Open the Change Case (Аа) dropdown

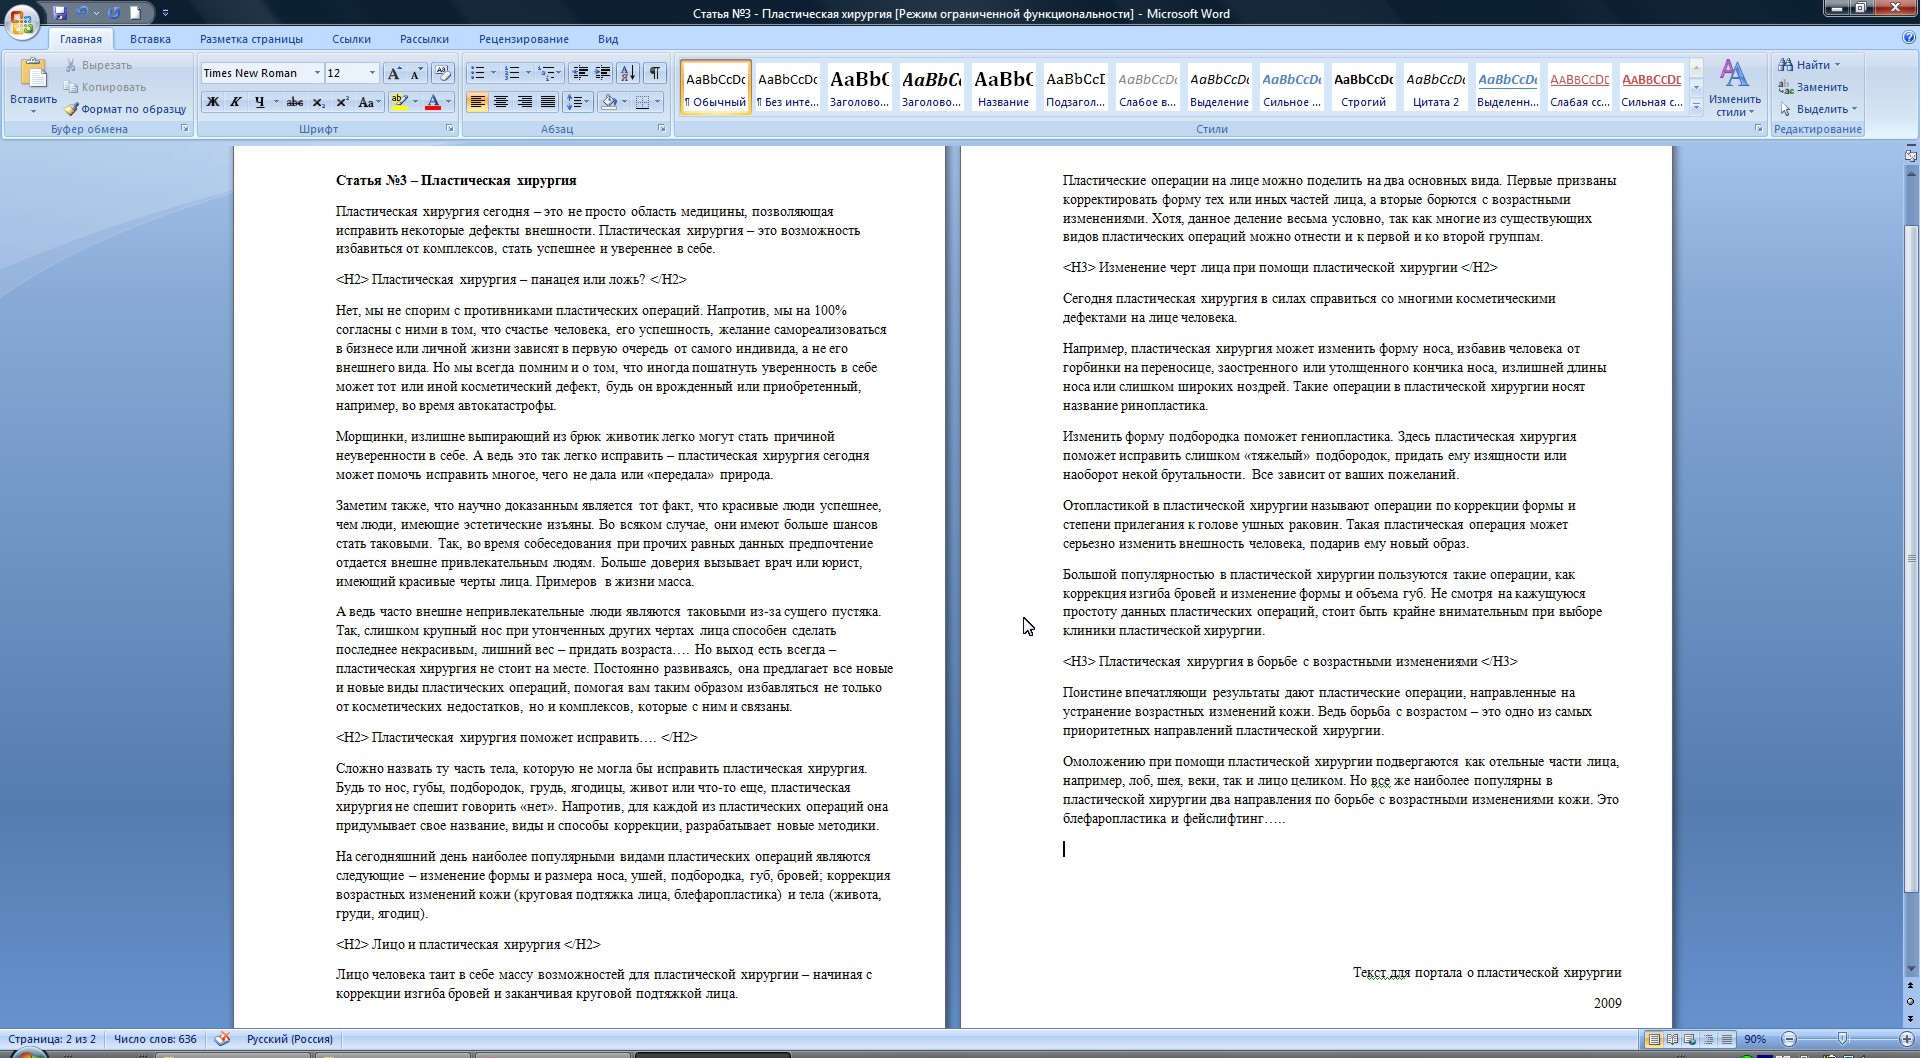pyautogui.click(x=368, y=102)
